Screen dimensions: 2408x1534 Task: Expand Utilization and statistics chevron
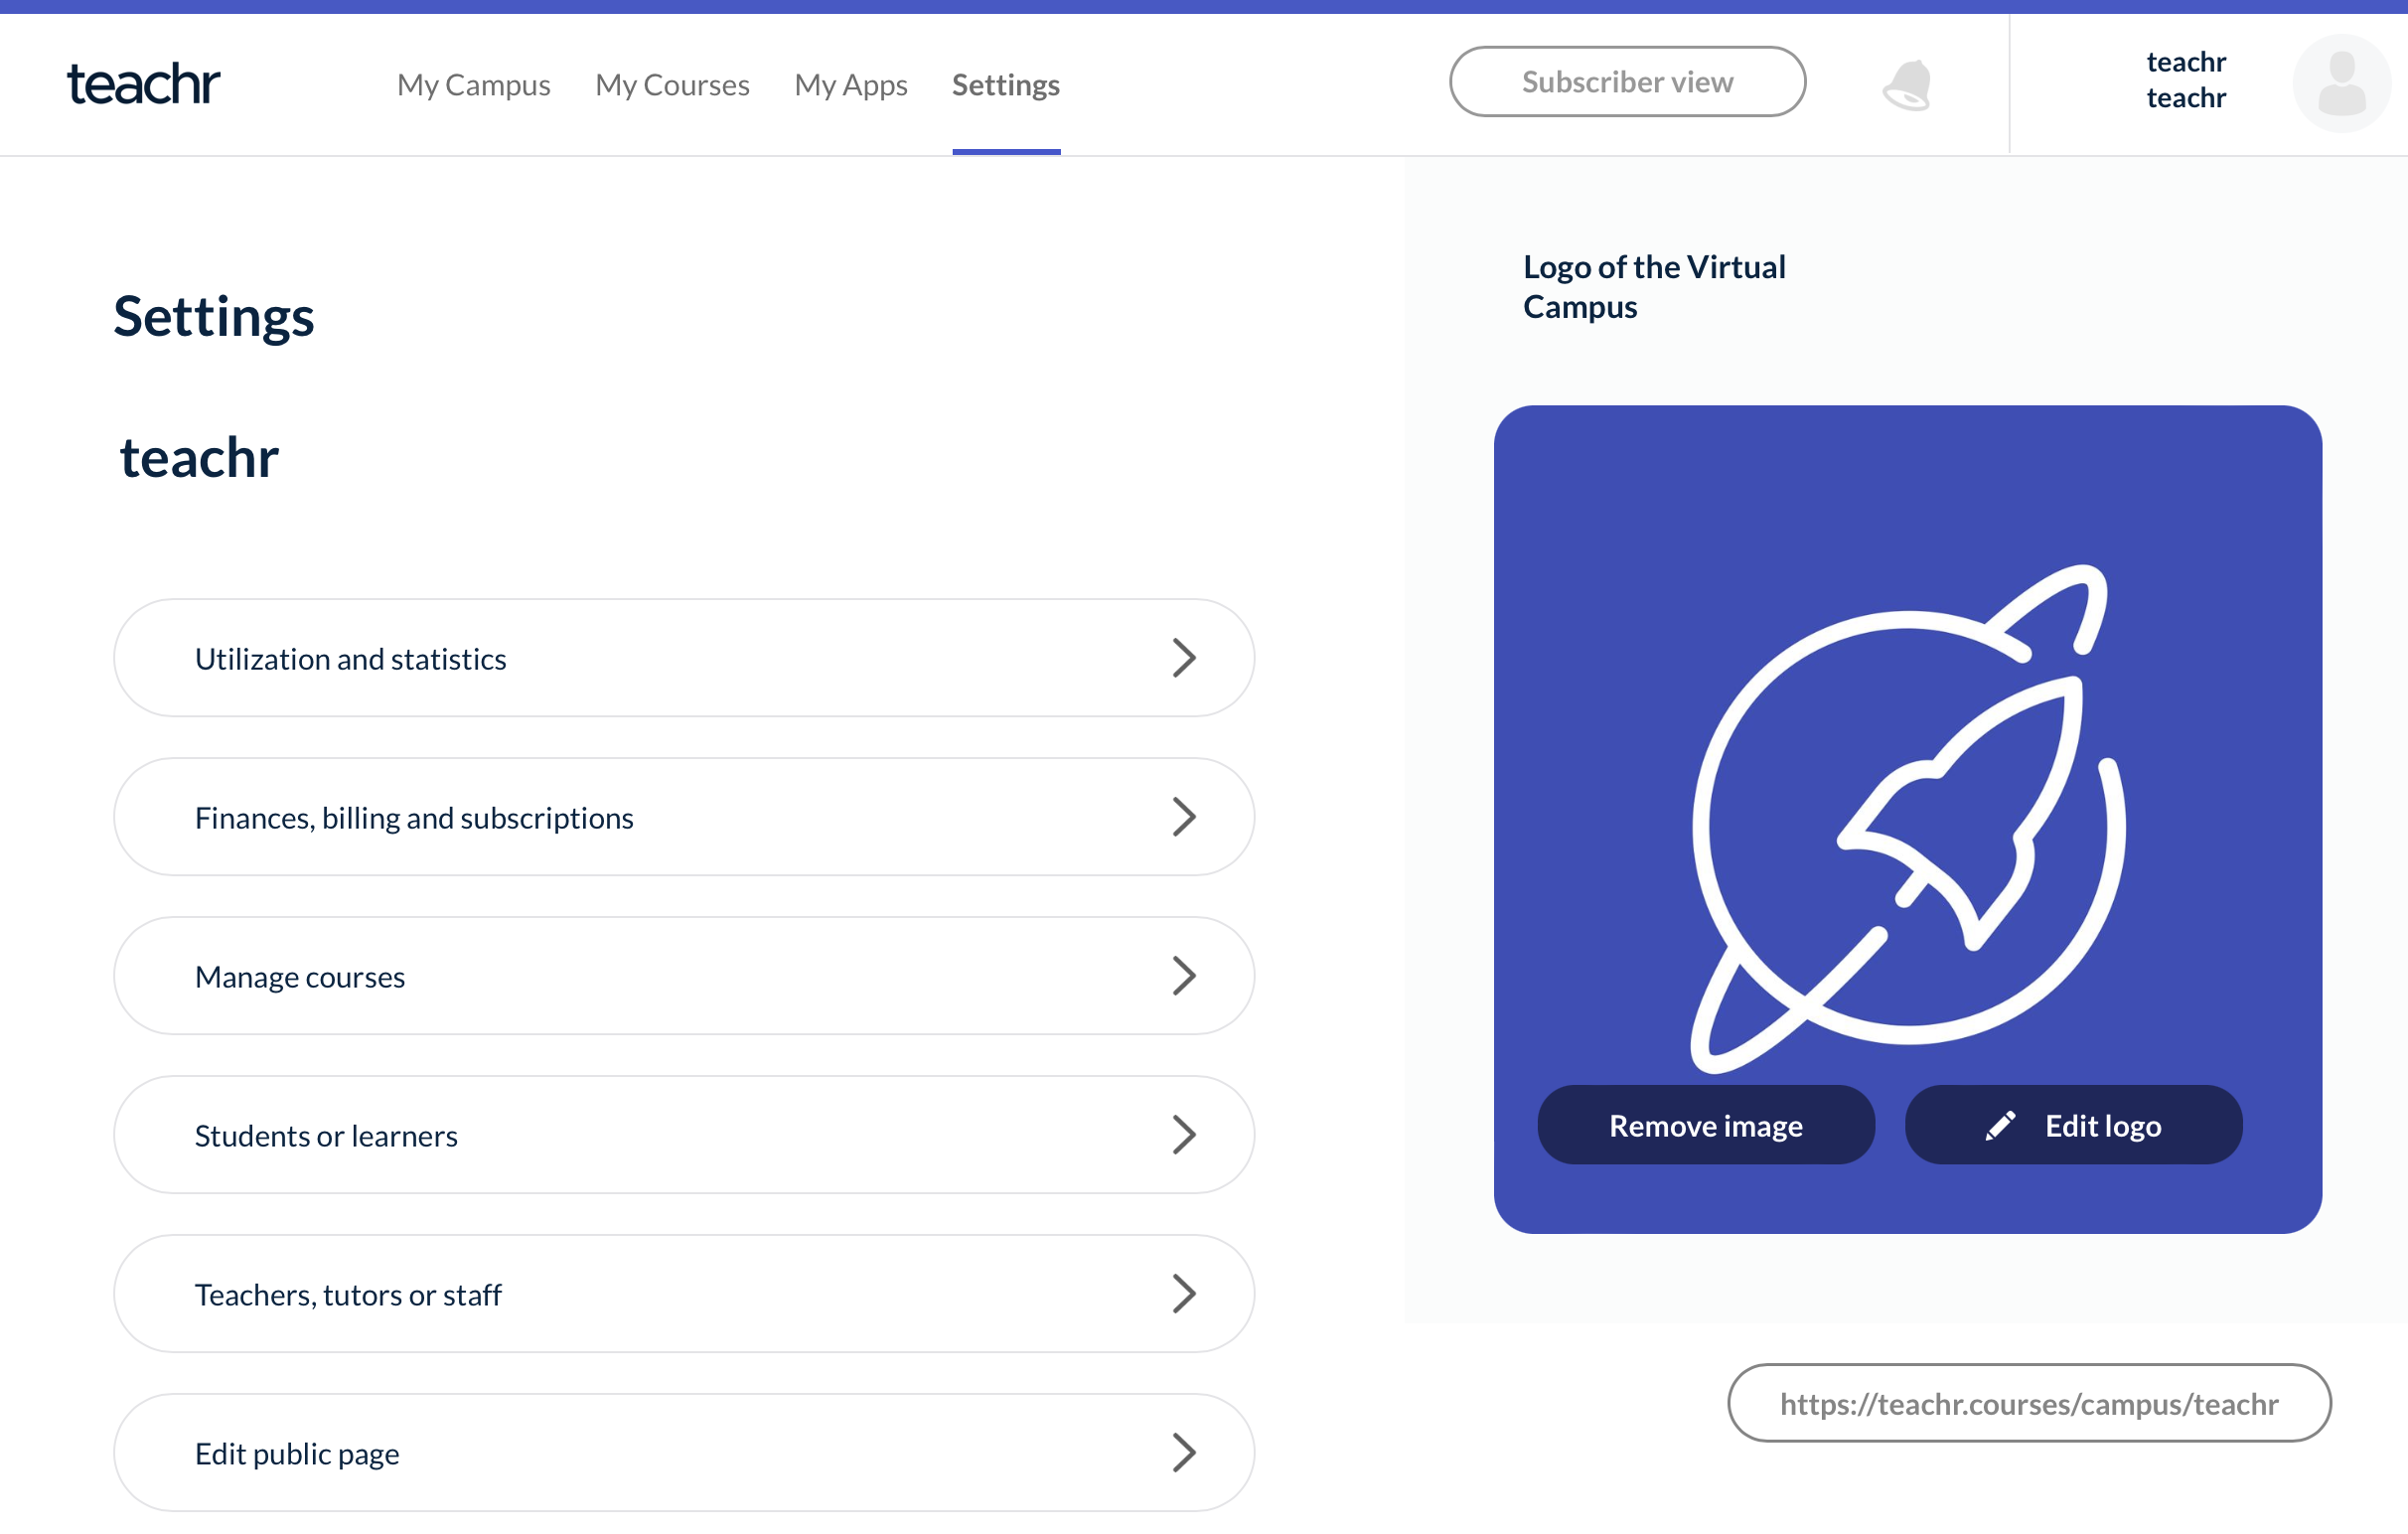(x=1184, y=659)
